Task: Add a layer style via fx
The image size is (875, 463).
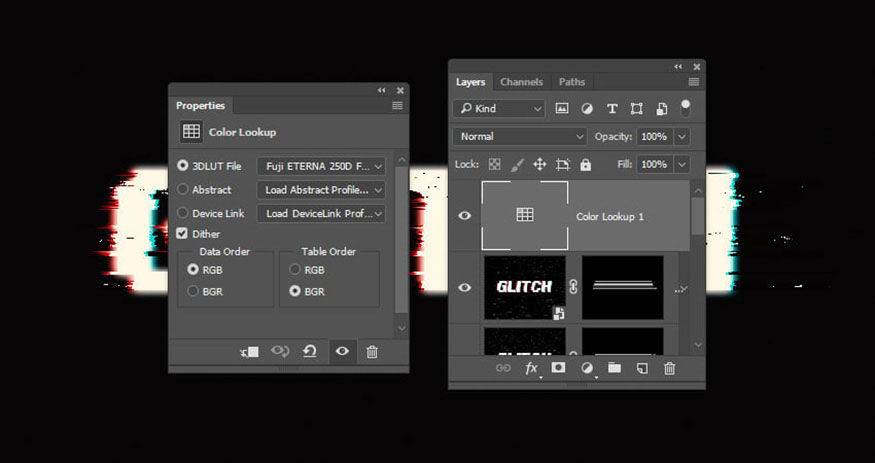Action: (x=531, y=368)
